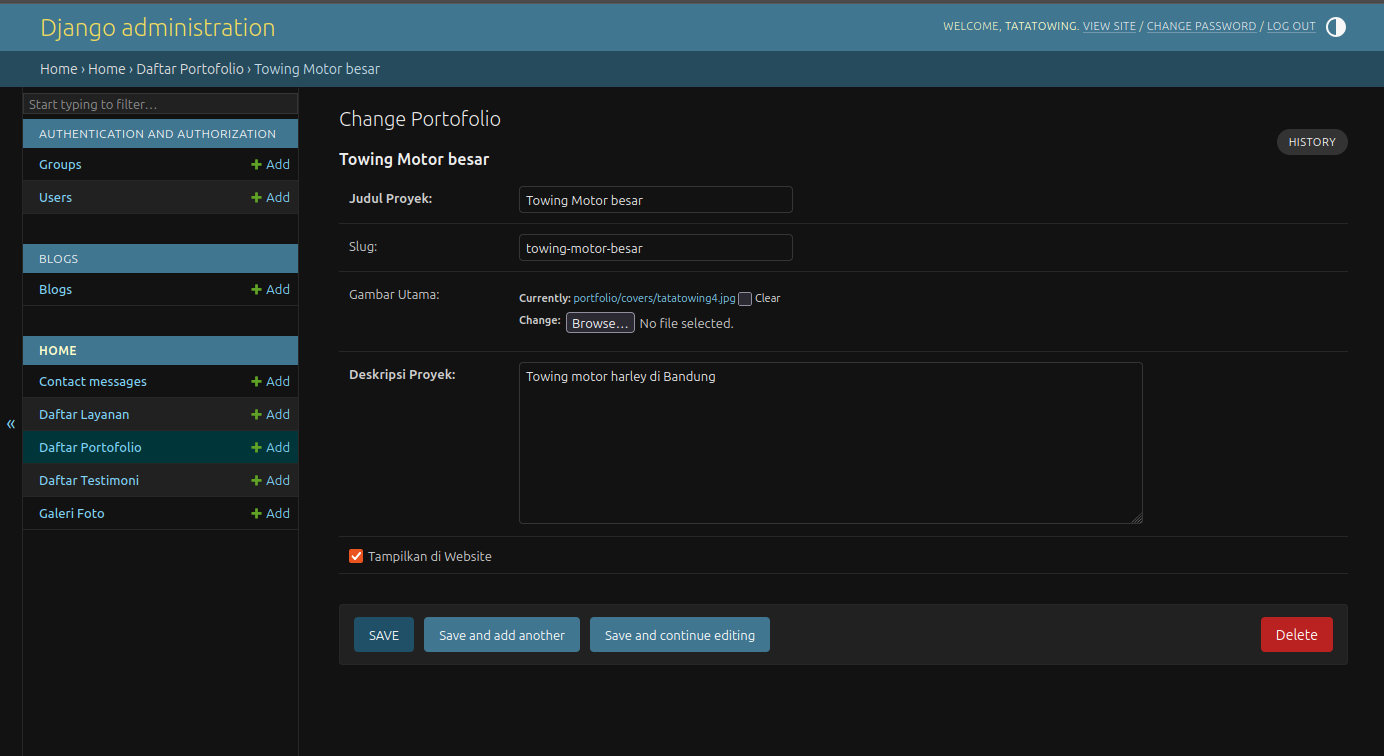Screen dimensions: 1384x756
Task: Click the plus Add icon beside Groups
Action: coord(257,165)
